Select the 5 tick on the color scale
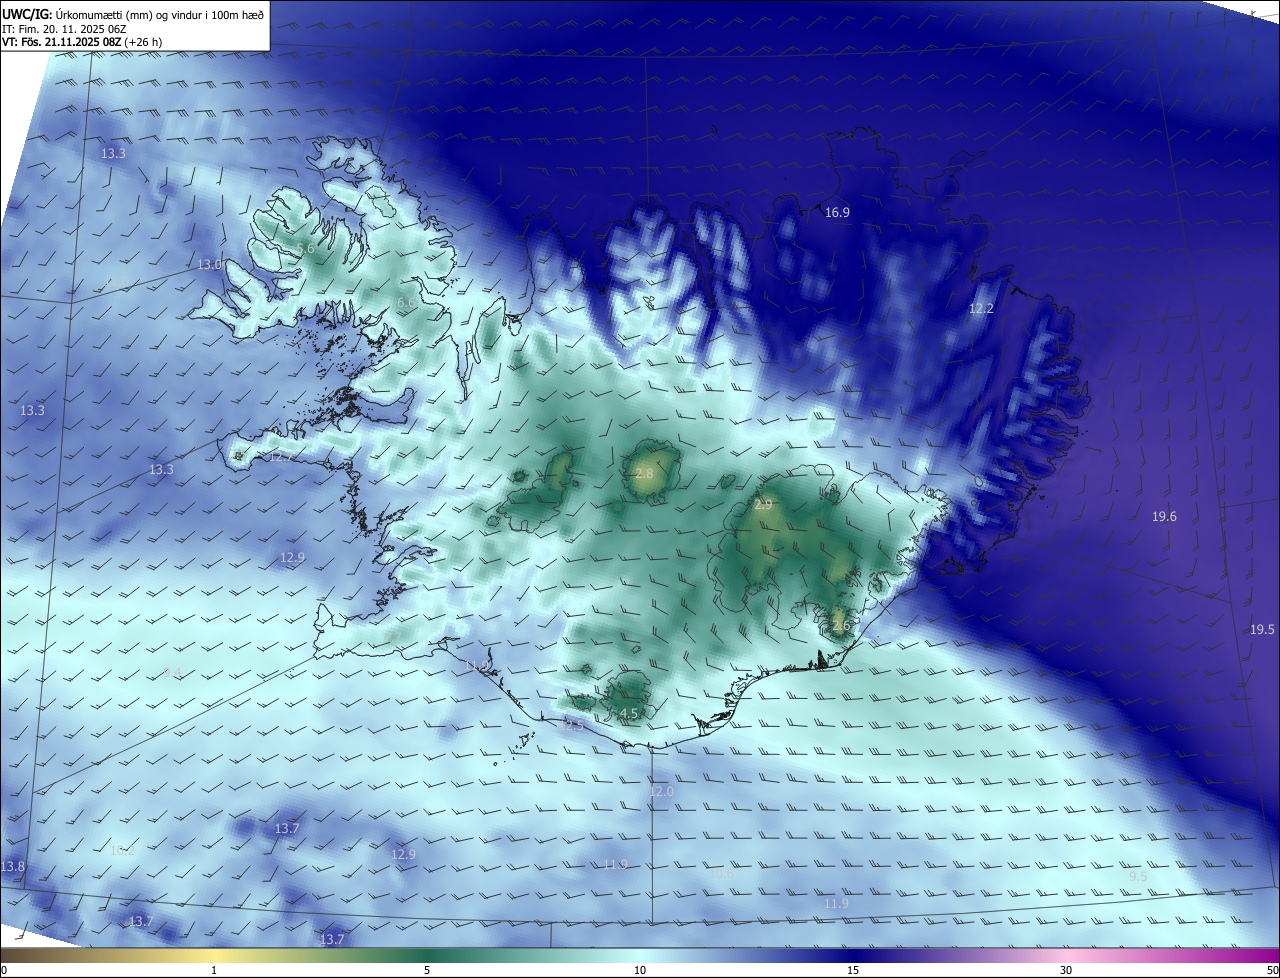Image resolution: width=1280 pixels, height=978 pixels. coord(427,970)
